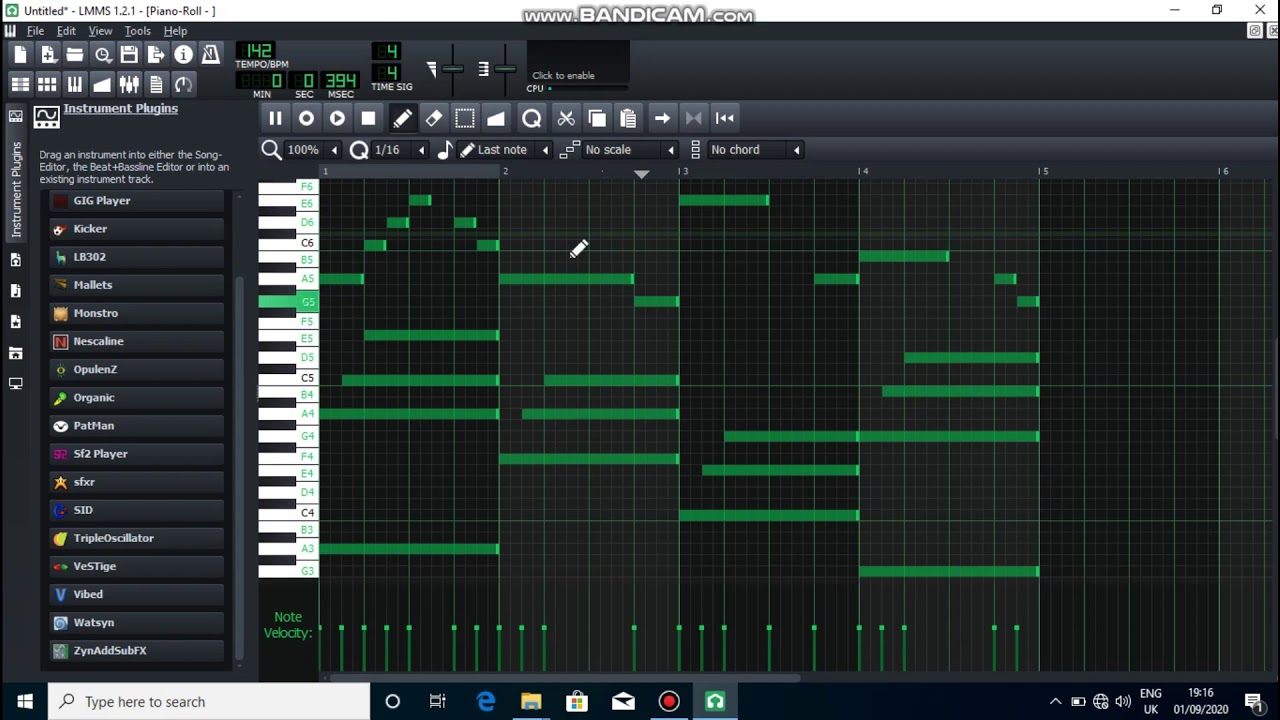Show the Beat+Bassline Editor
1280x720 pixels.
point(47,84)
